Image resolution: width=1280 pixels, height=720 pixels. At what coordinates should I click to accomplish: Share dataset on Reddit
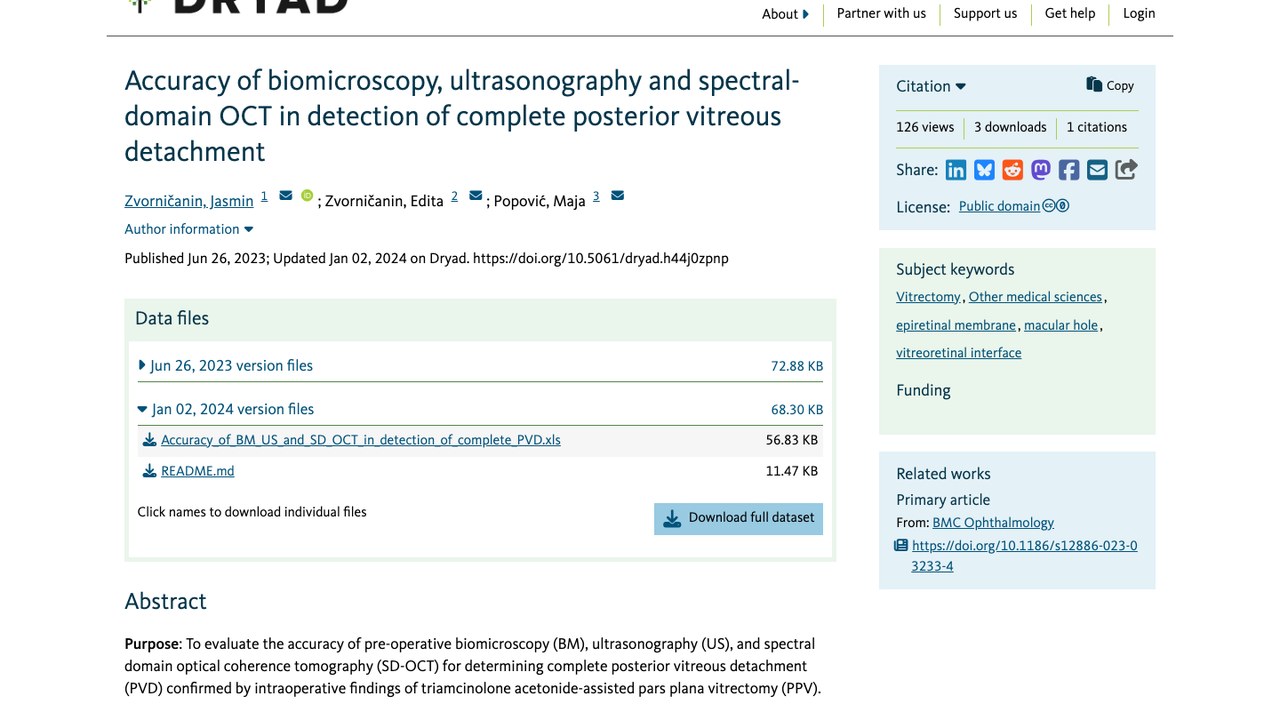1013,170
